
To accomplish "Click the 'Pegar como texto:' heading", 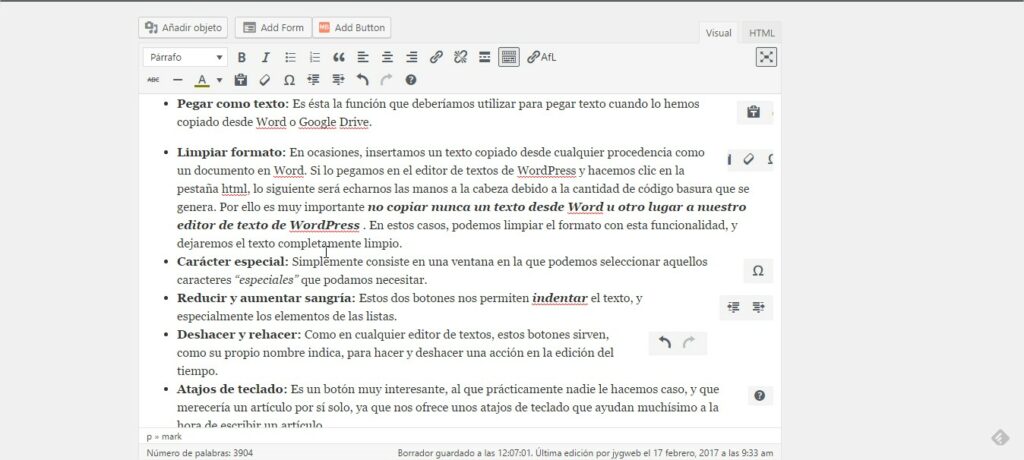I will (x=232, y=104).
